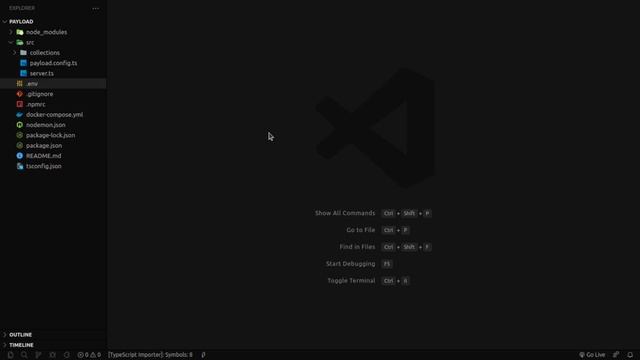Click nodemon icon beside nodemon.json

click(x=20, y=125)
